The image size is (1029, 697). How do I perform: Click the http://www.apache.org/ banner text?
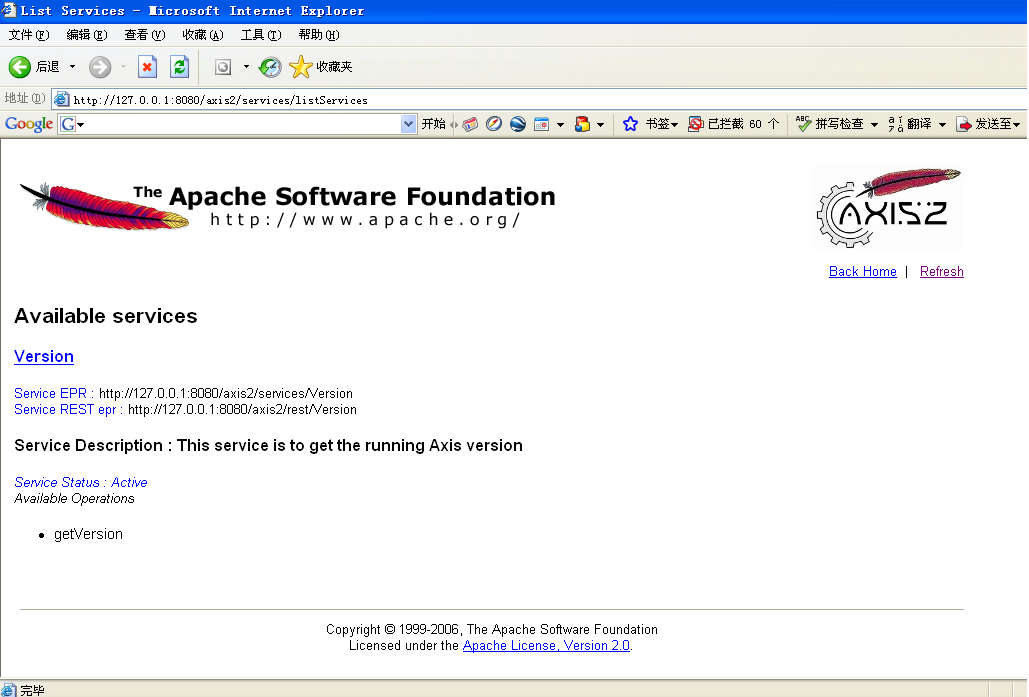(x=366, y=219)
